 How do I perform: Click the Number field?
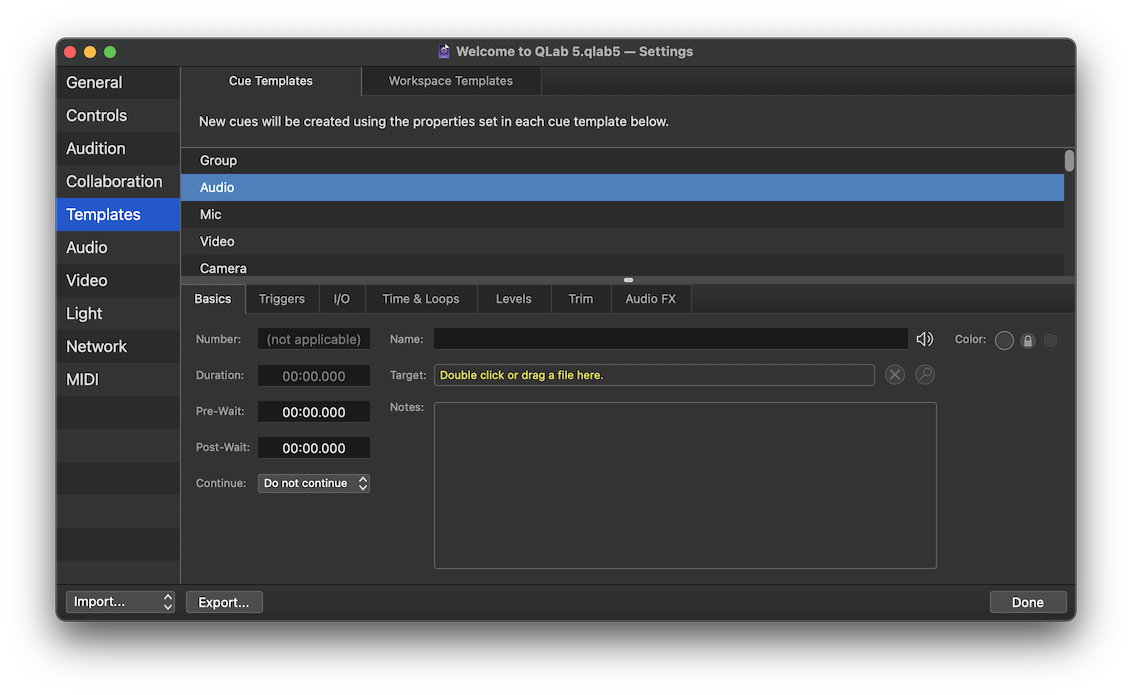[314, 339]
